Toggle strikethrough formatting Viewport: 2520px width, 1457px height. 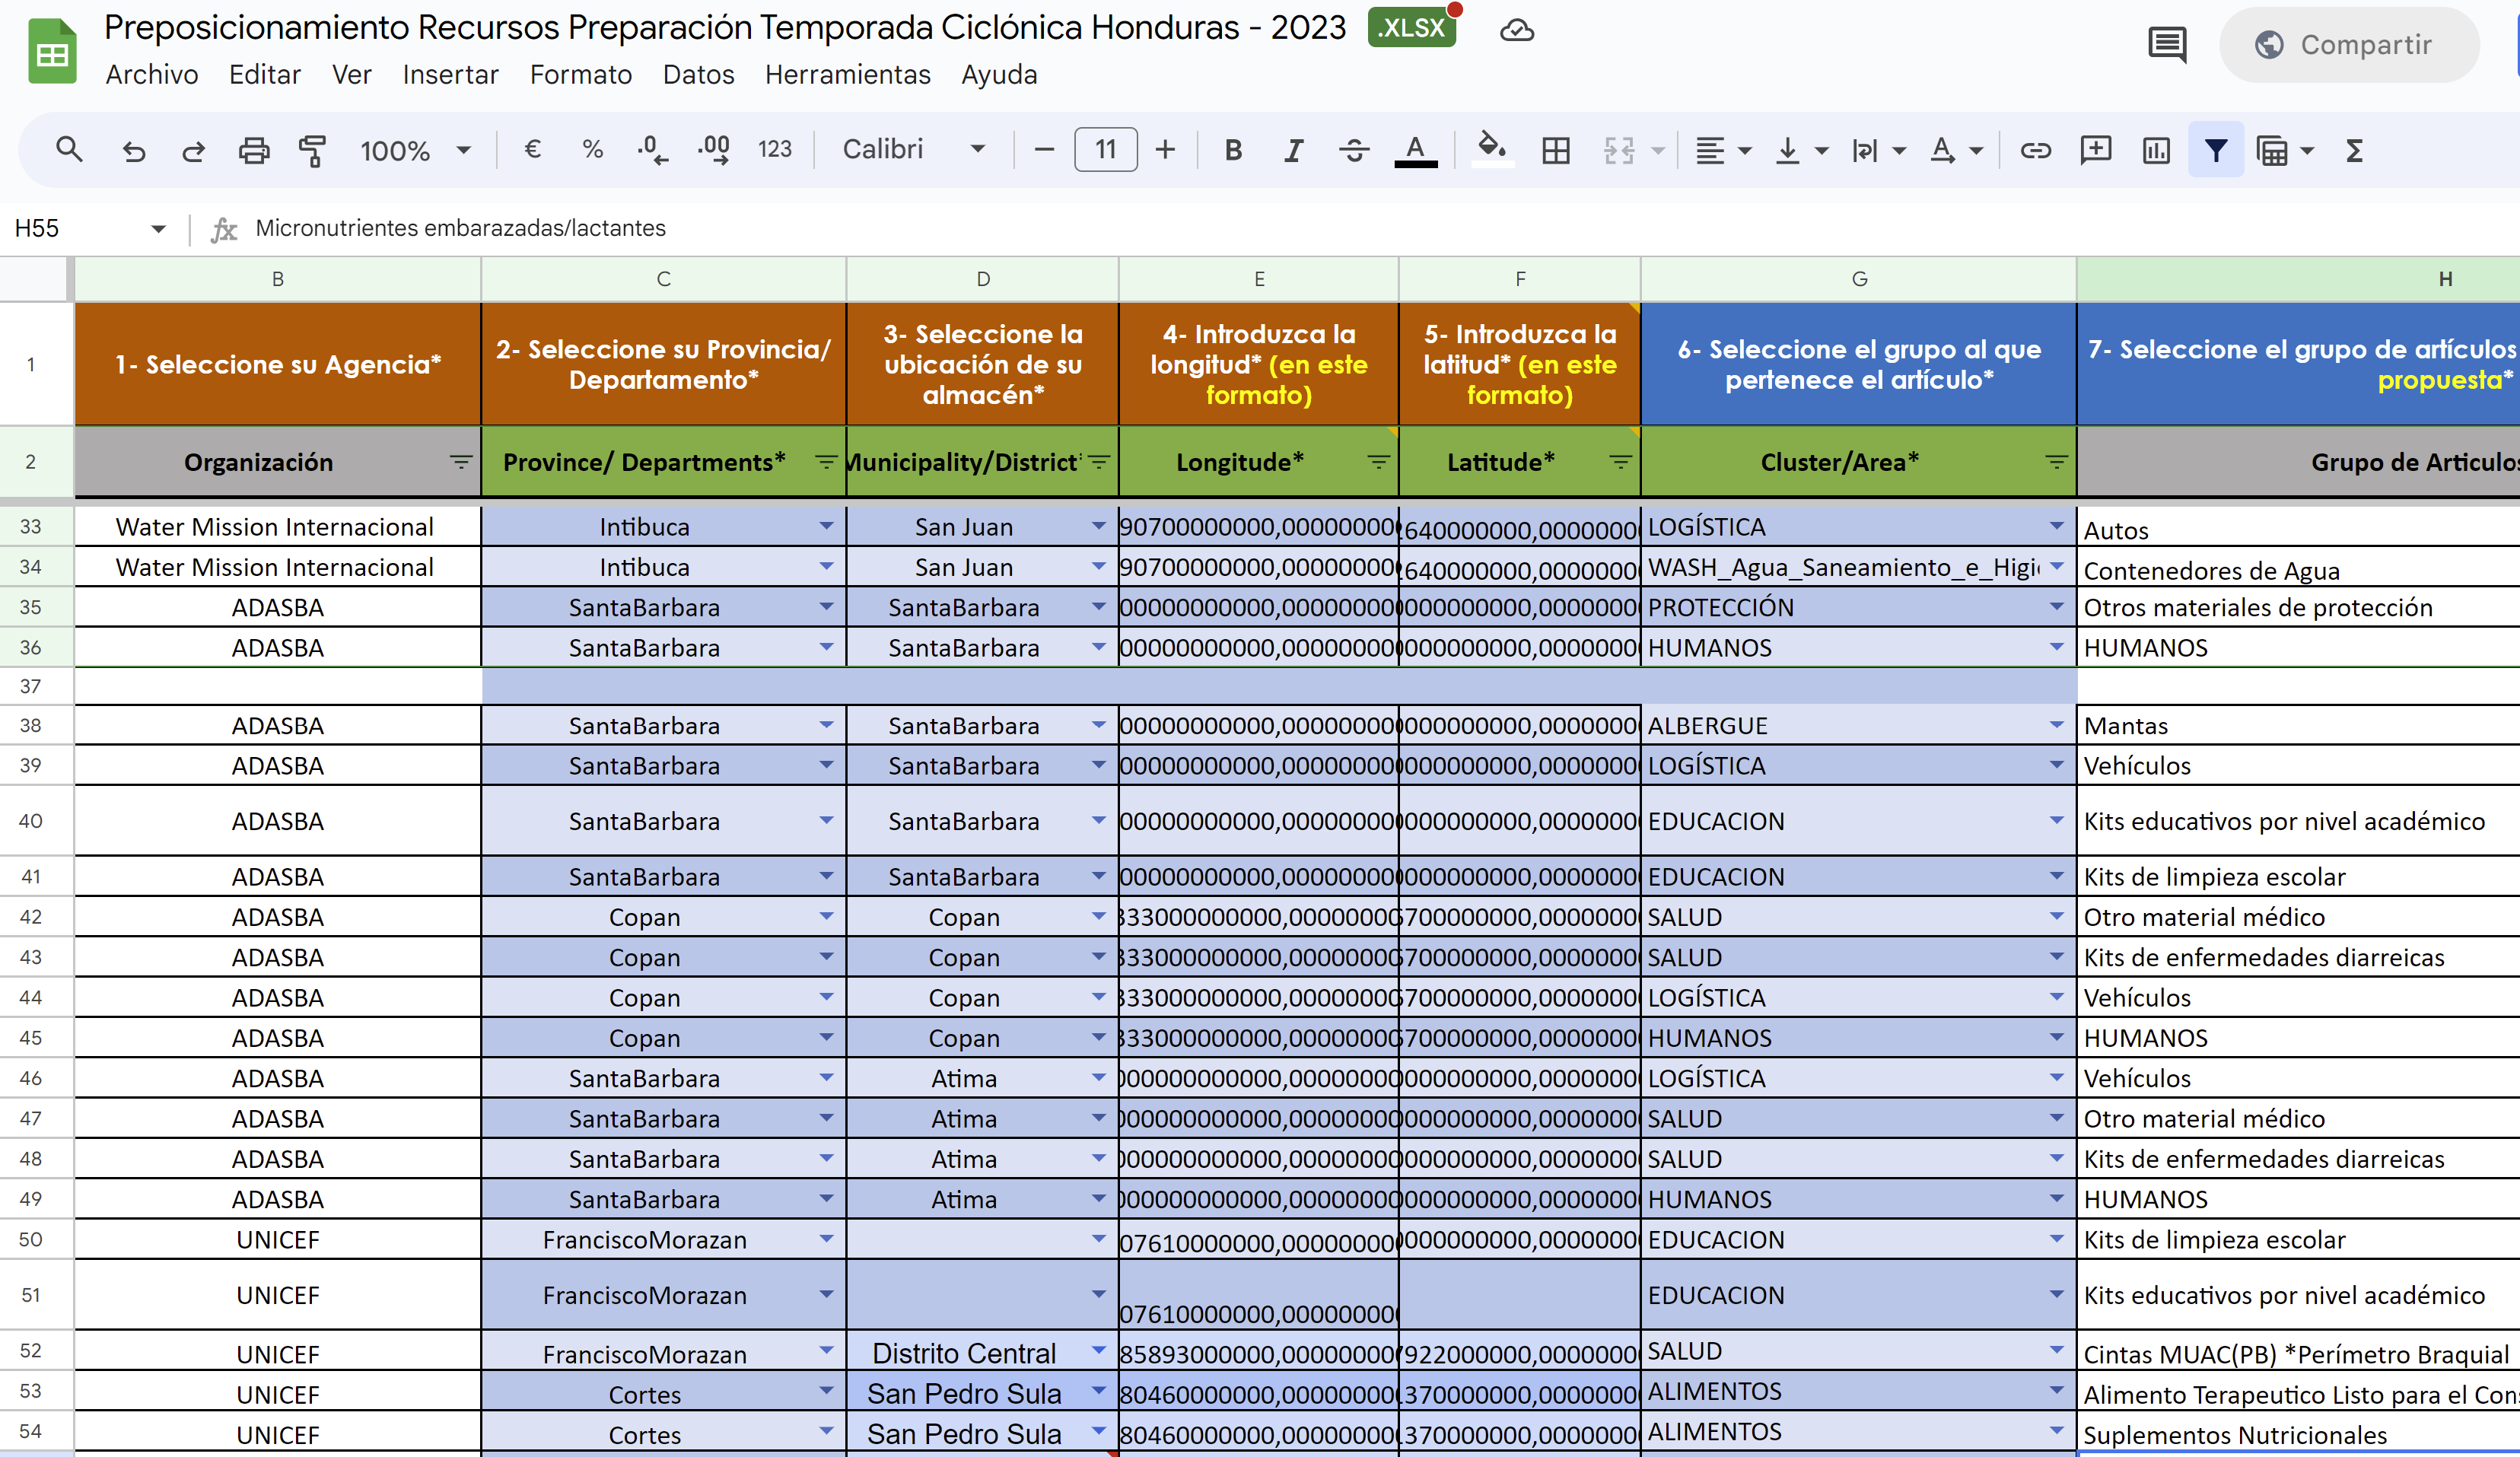1354,150
